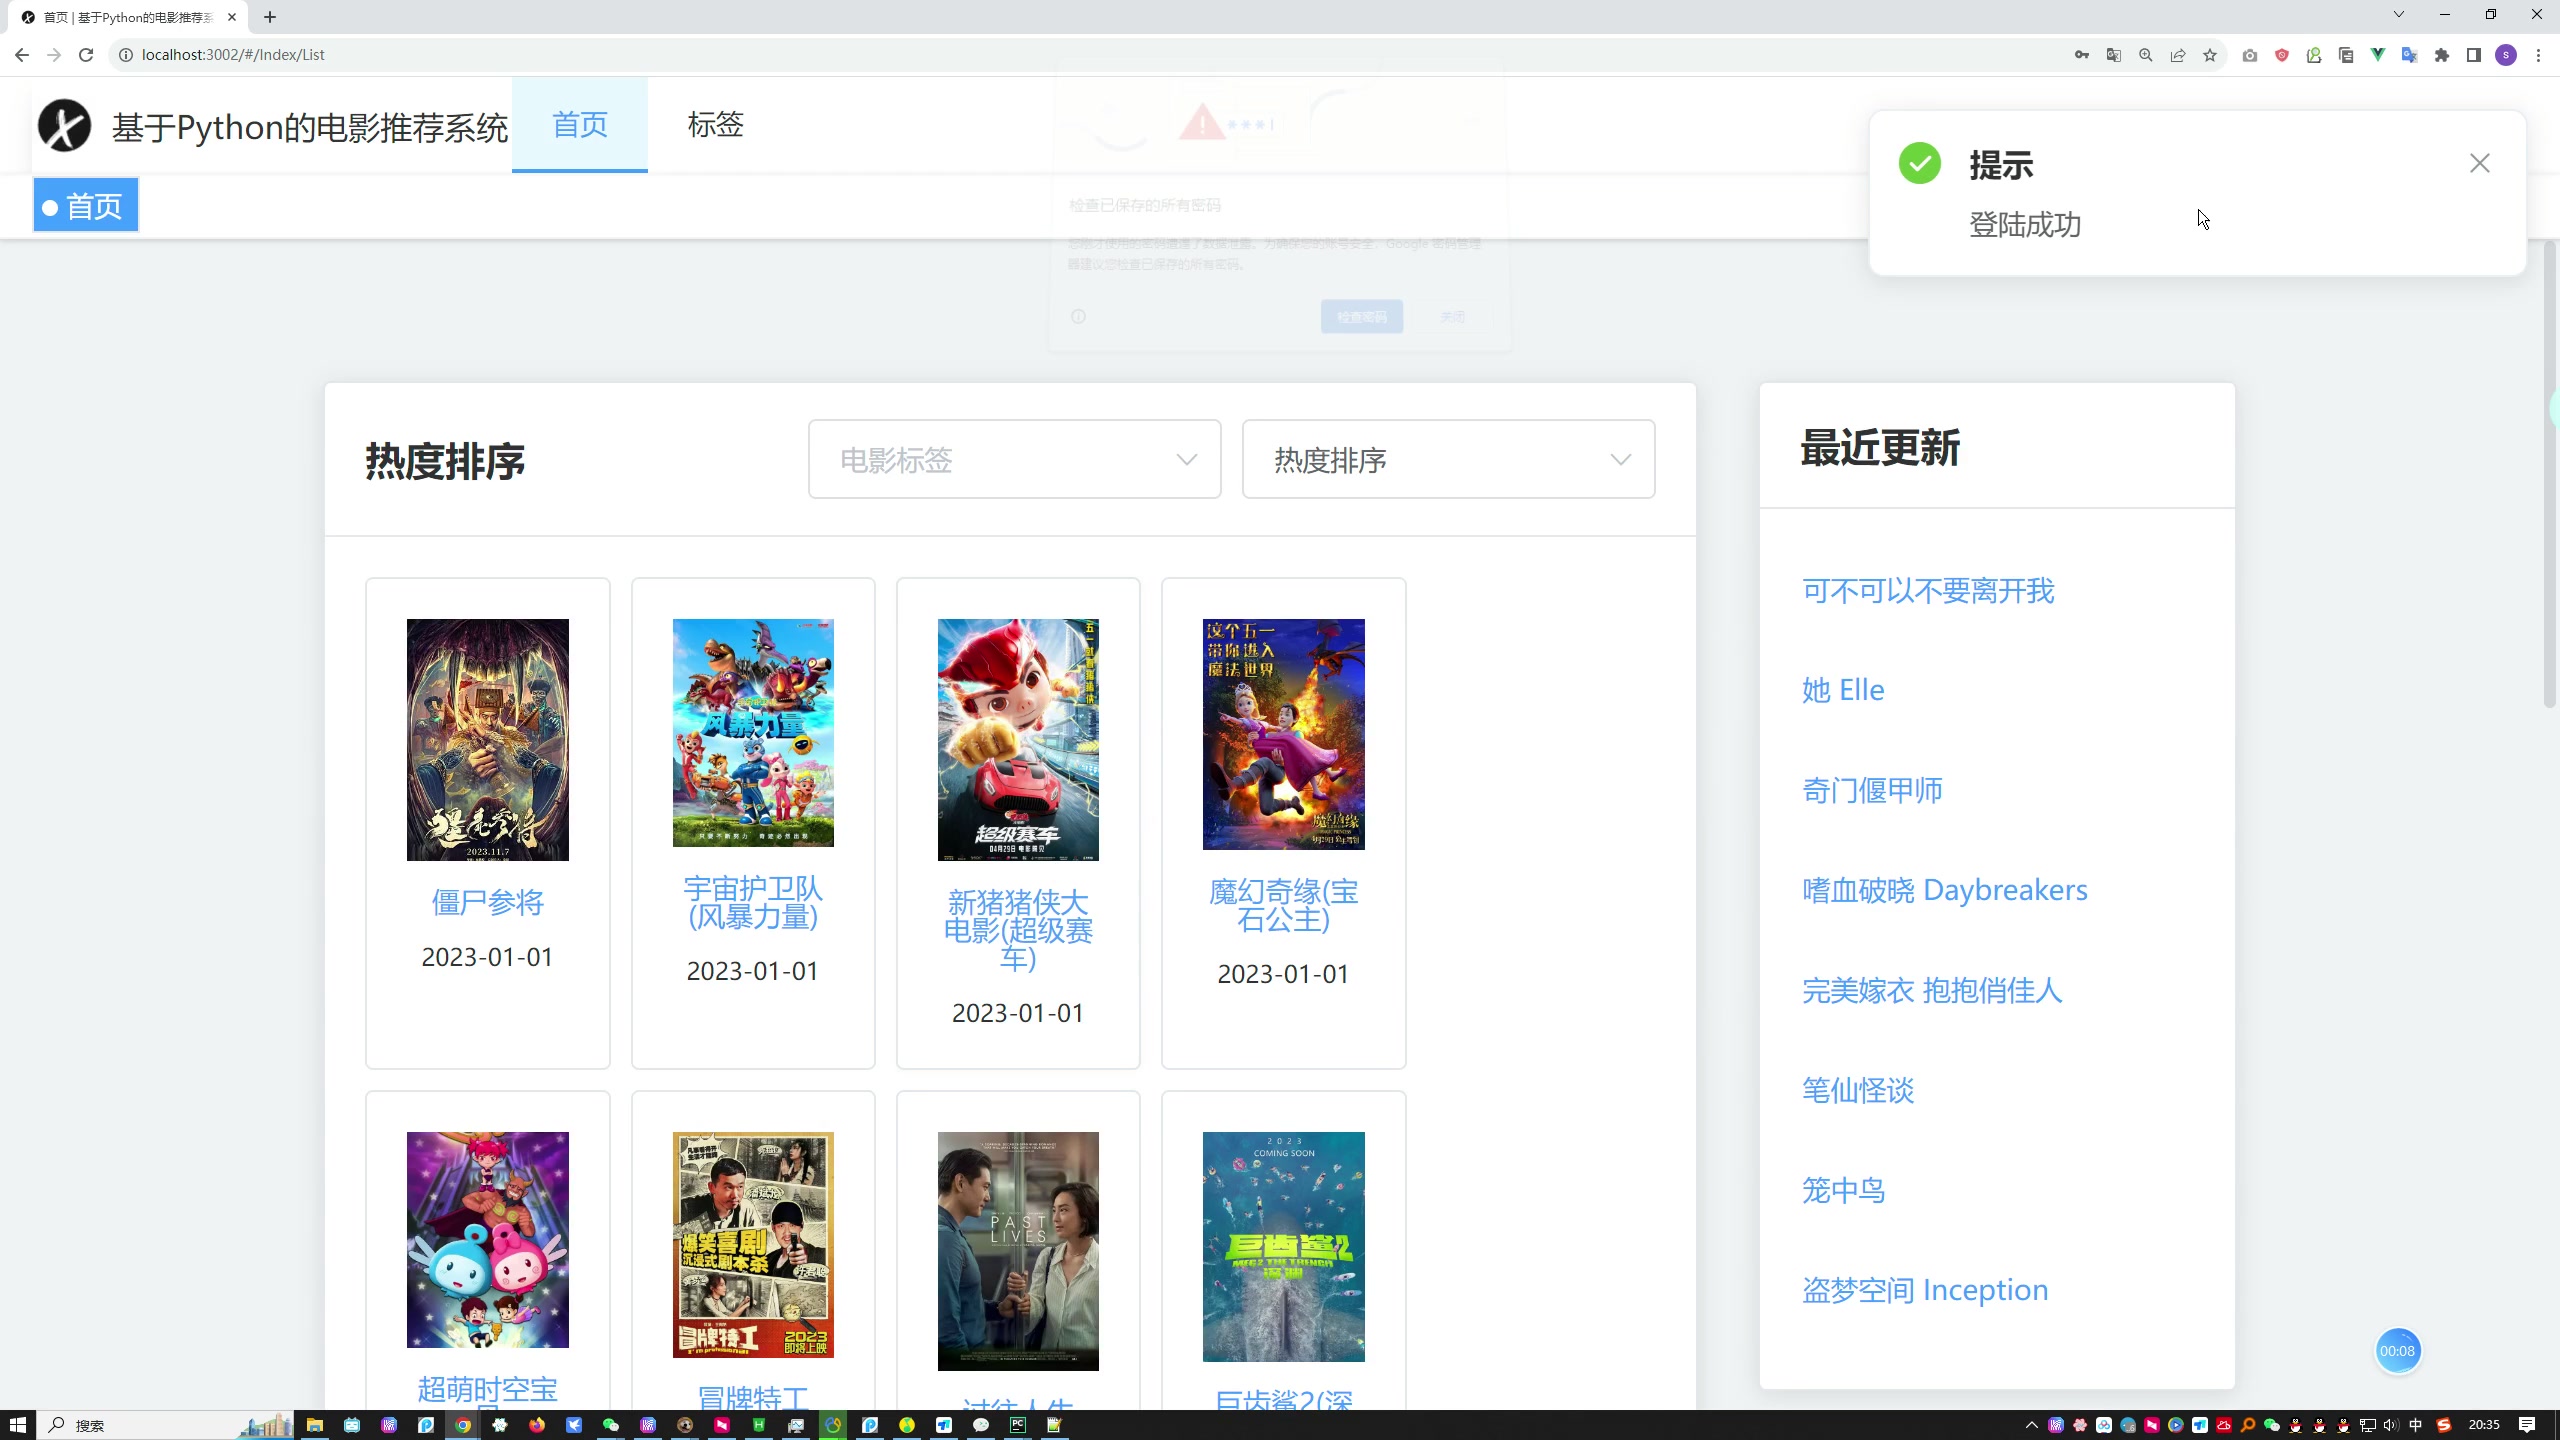Open the 冒牌特工 movie poster

[753, 1245]
